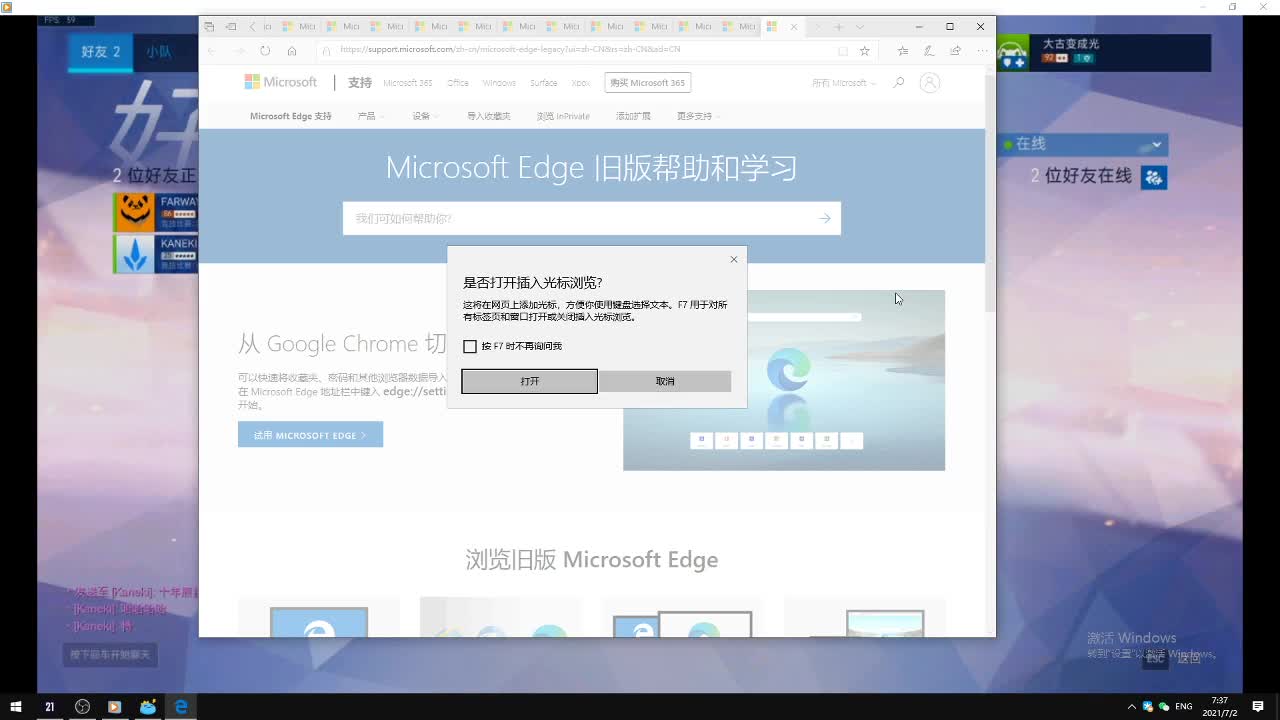
Task: Click the Edge share icon
Action: [956, 51]
